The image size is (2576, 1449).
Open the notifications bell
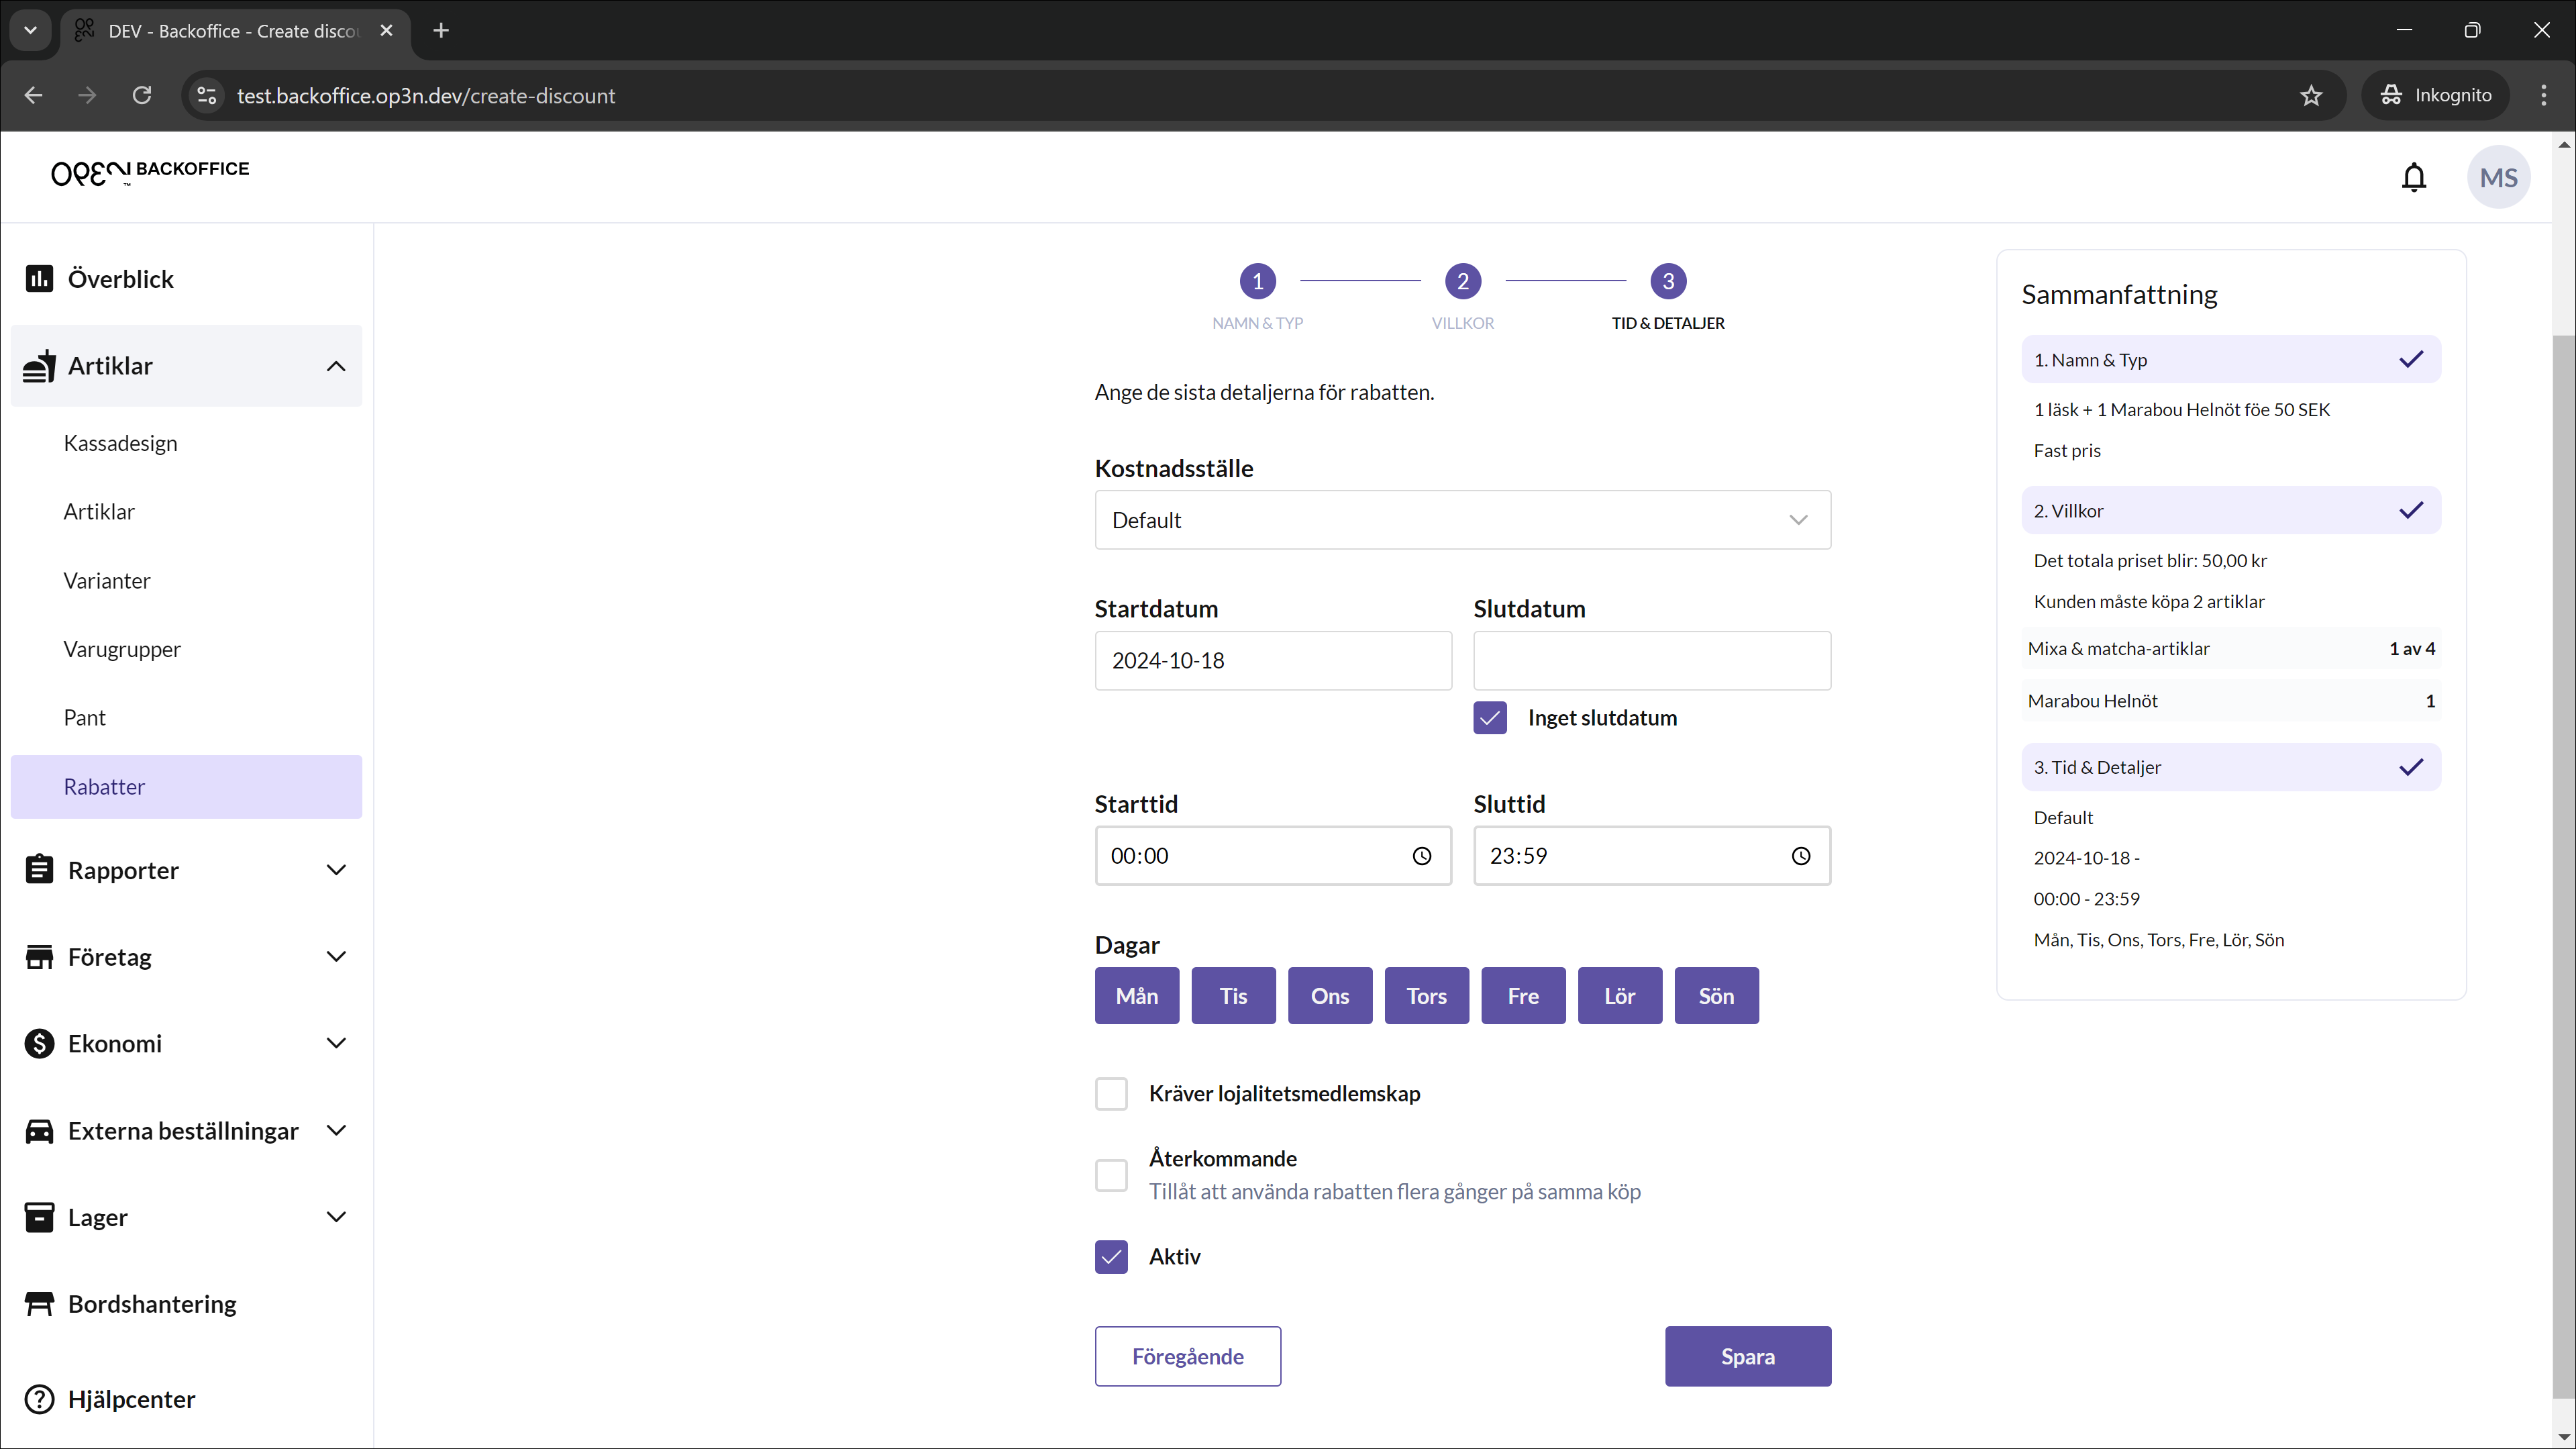click(x=2414, y=177)
